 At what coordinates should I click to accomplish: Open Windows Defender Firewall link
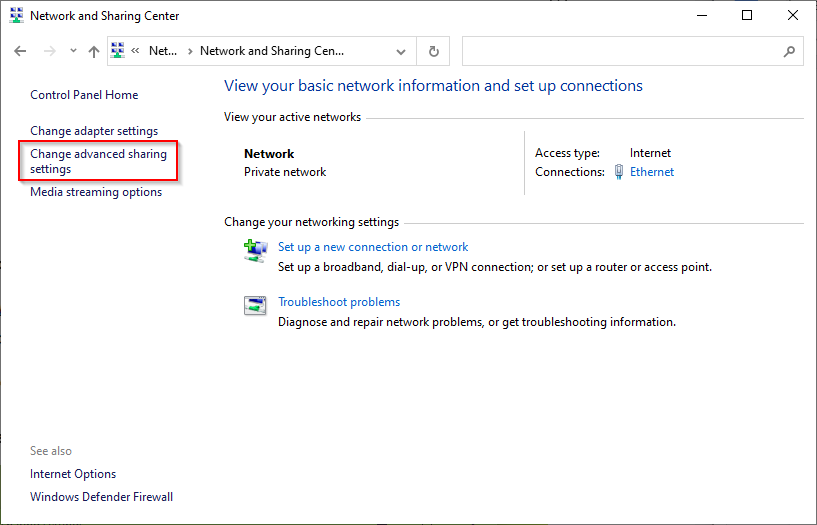(101, 497)
